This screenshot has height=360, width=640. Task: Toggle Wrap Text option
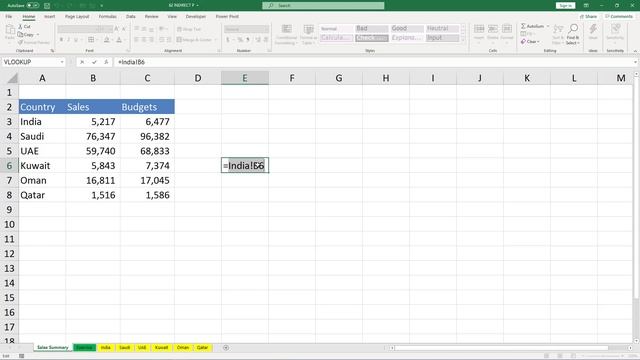[x=189, y=29]
